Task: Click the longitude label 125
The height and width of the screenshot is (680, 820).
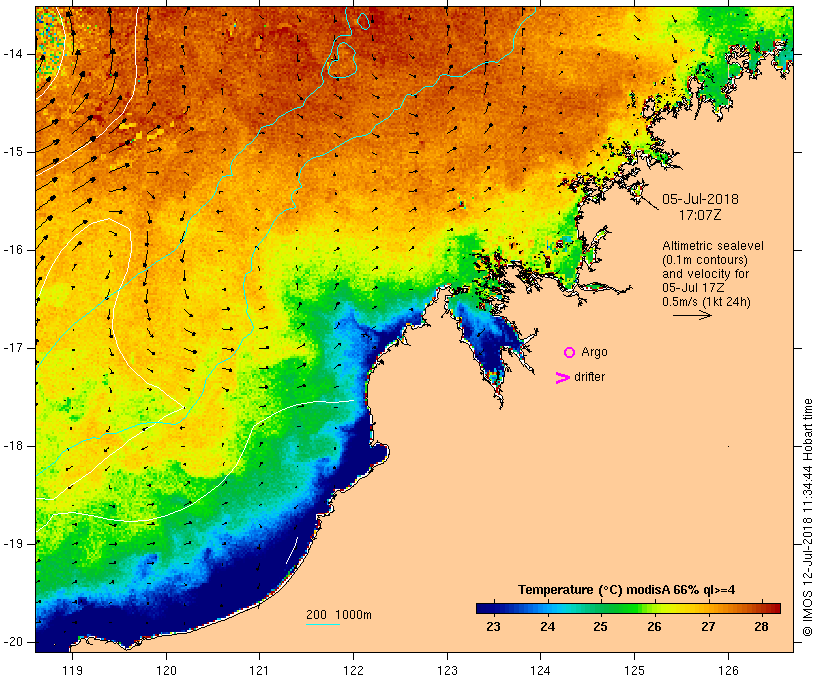Action: coord(634,671)
